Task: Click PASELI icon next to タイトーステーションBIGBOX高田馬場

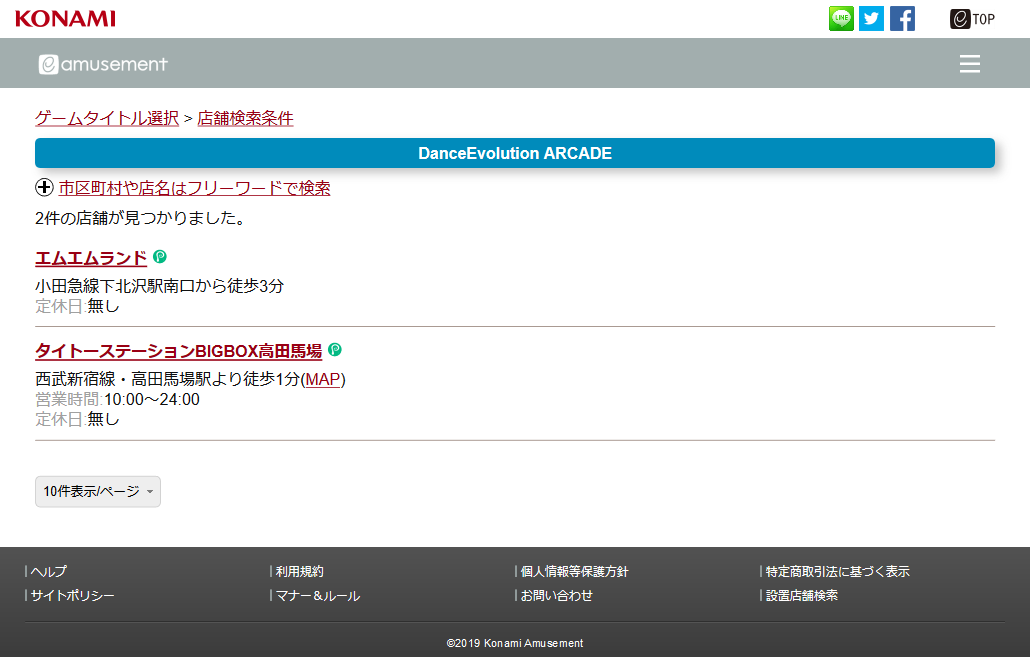Action: (x=334, y=350)
